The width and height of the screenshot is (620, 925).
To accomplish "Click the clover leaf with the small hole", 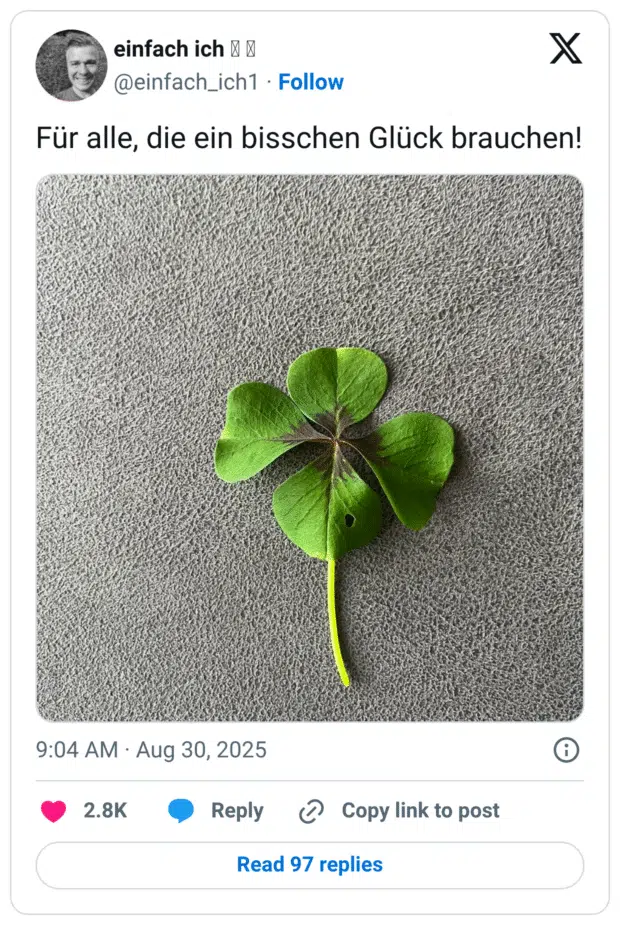I will pos(327,509).
